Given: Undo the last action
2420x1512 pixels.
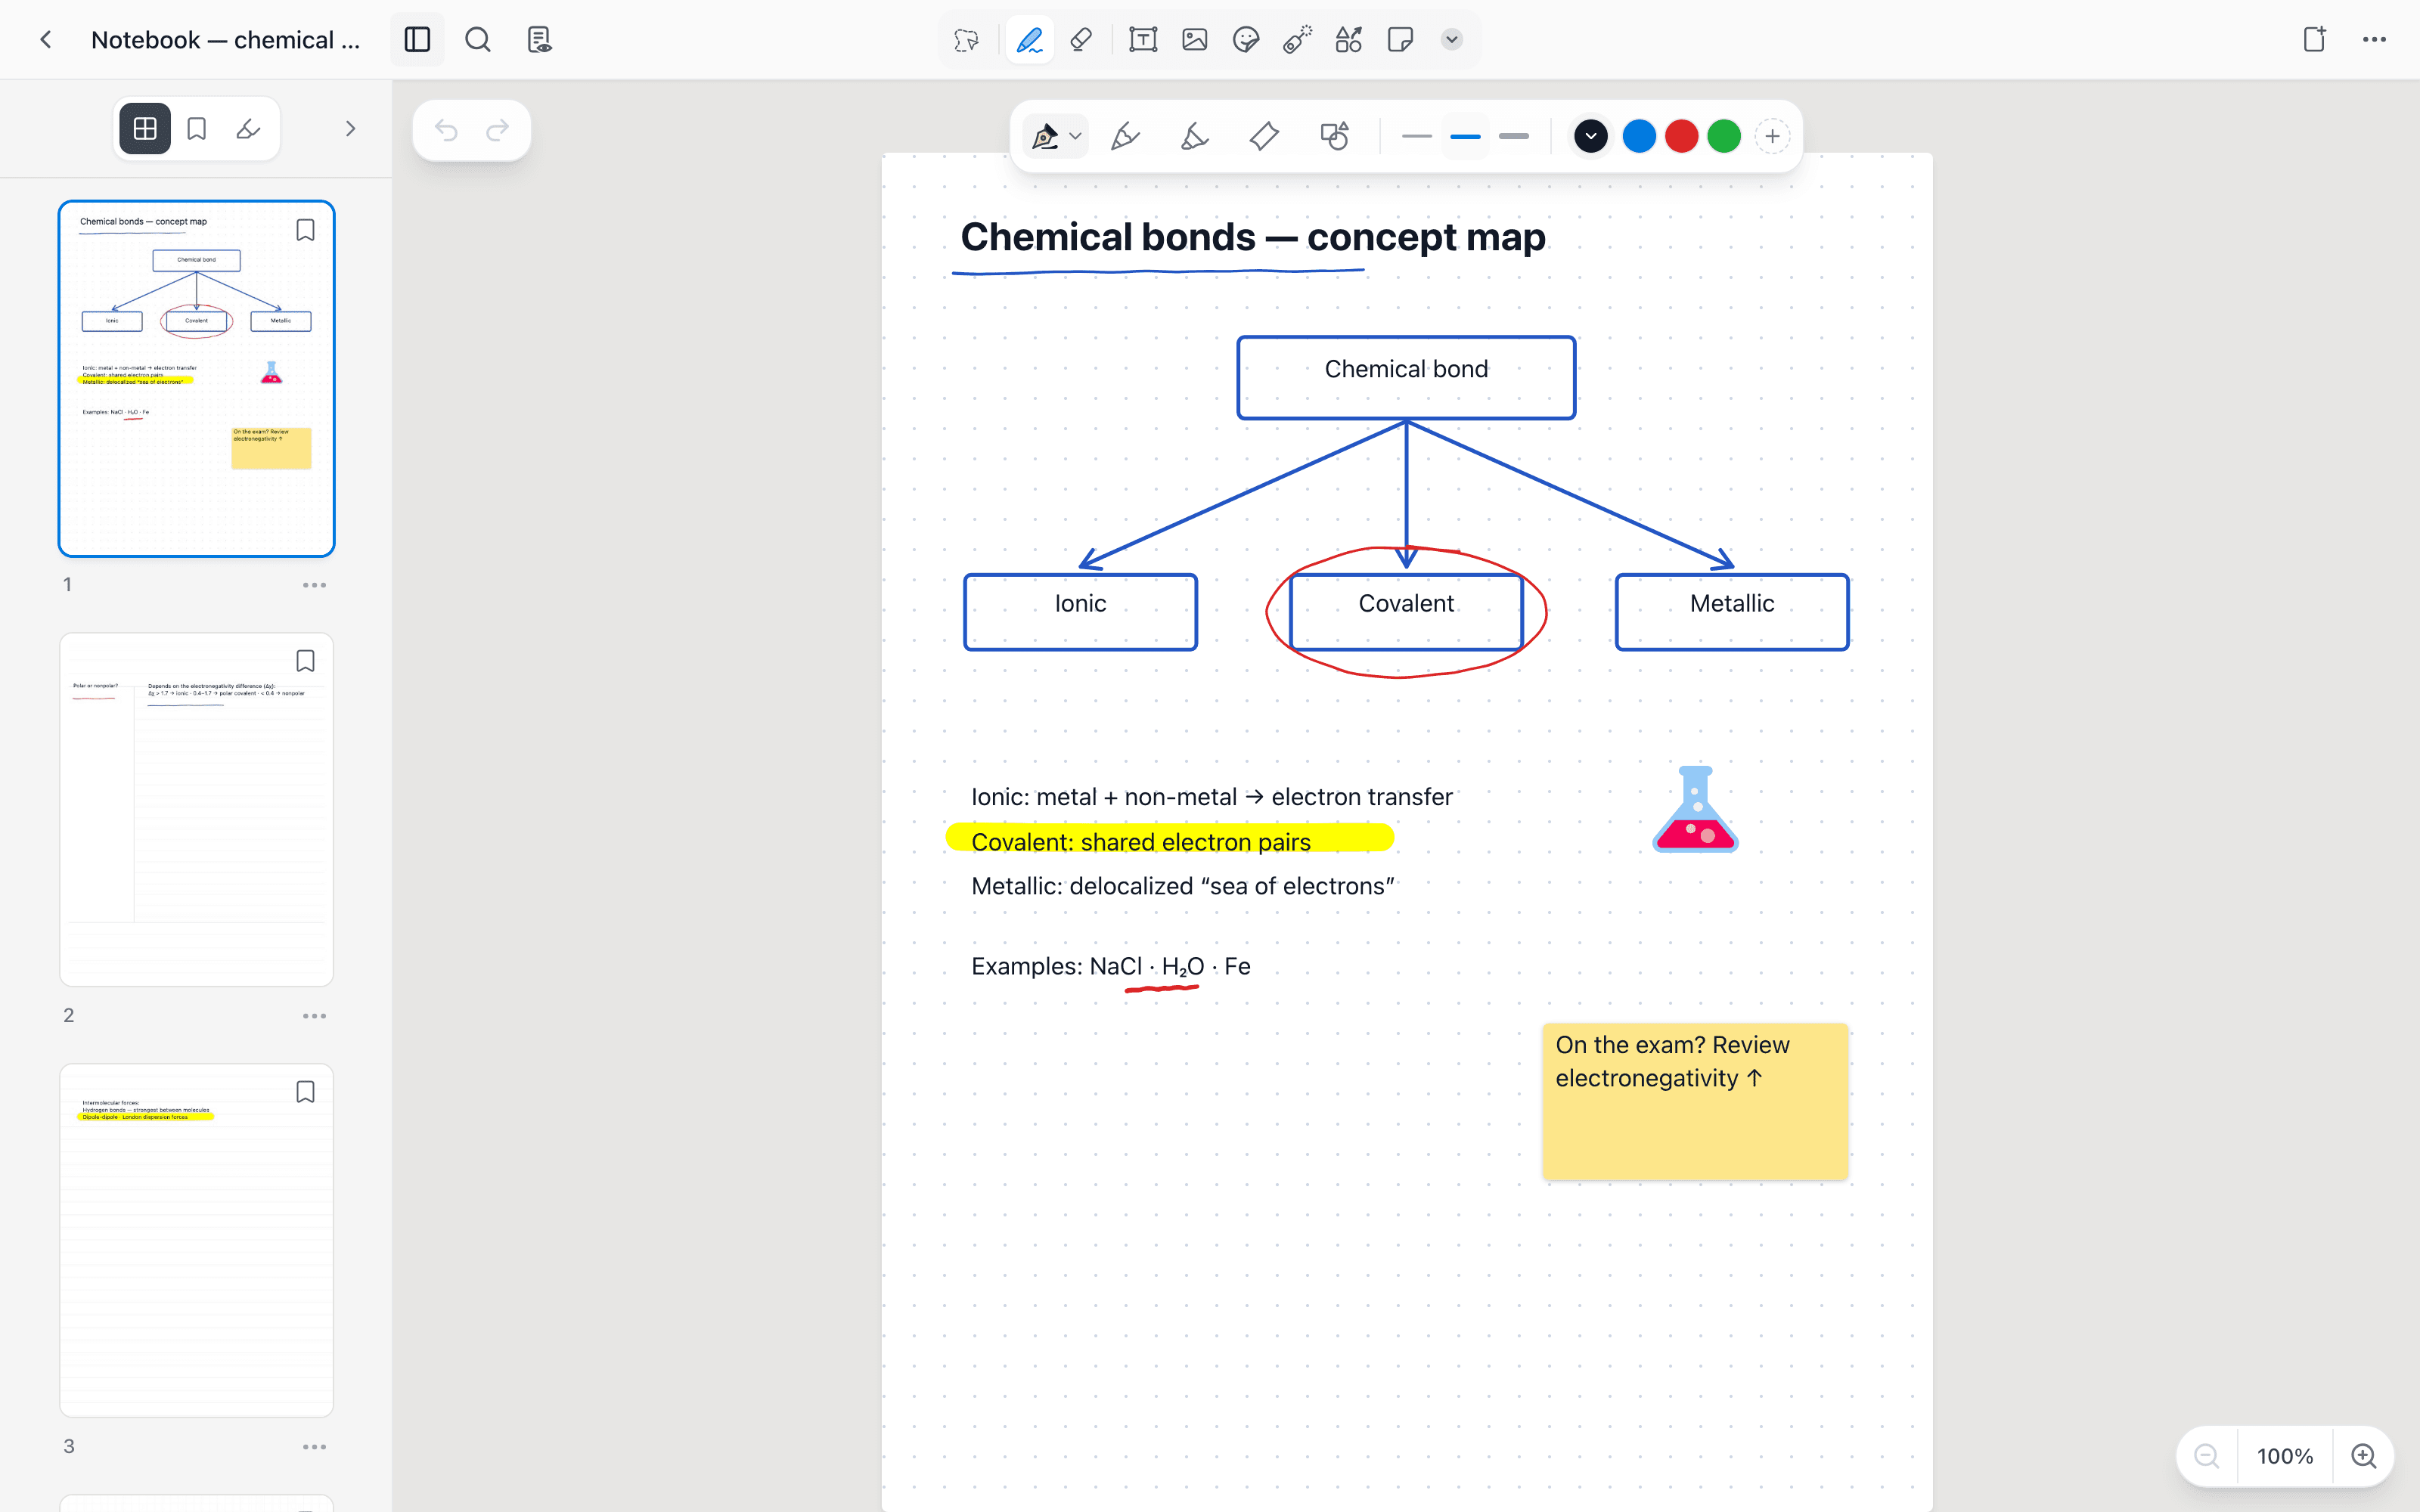Looking at the screenshot, I should 446,131.
